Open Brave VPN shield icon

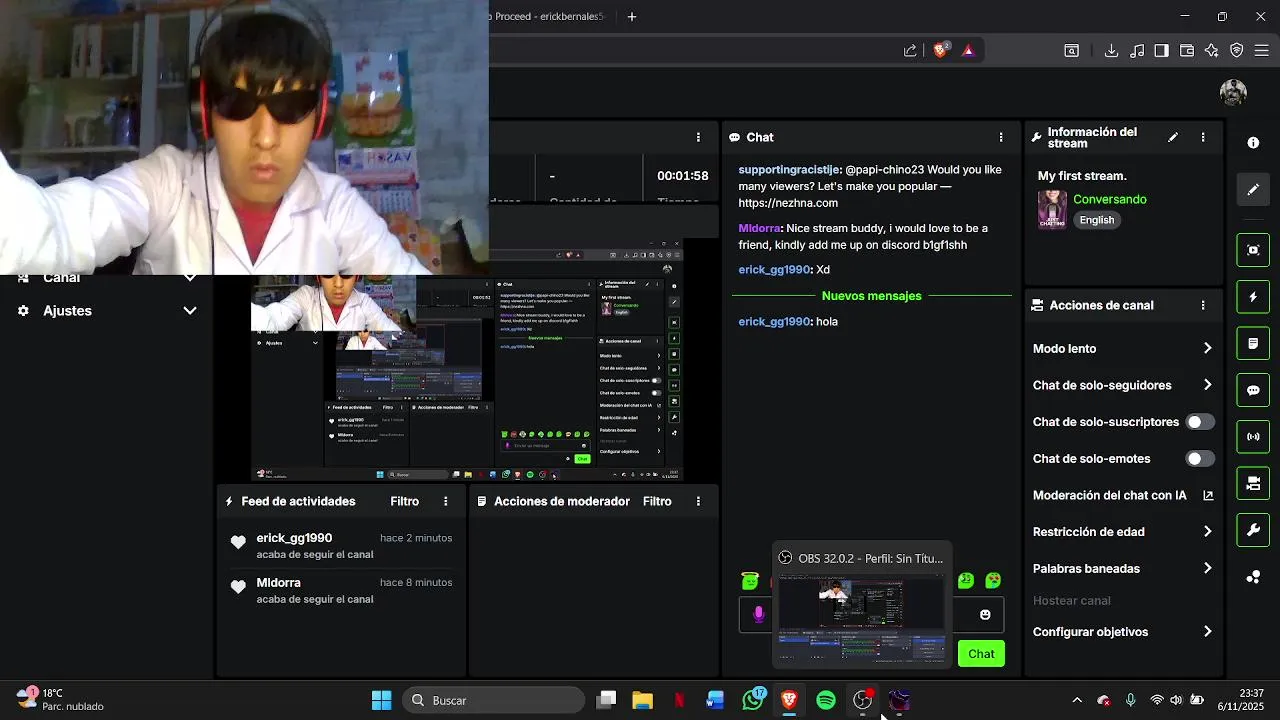(x=1237, y=50)
